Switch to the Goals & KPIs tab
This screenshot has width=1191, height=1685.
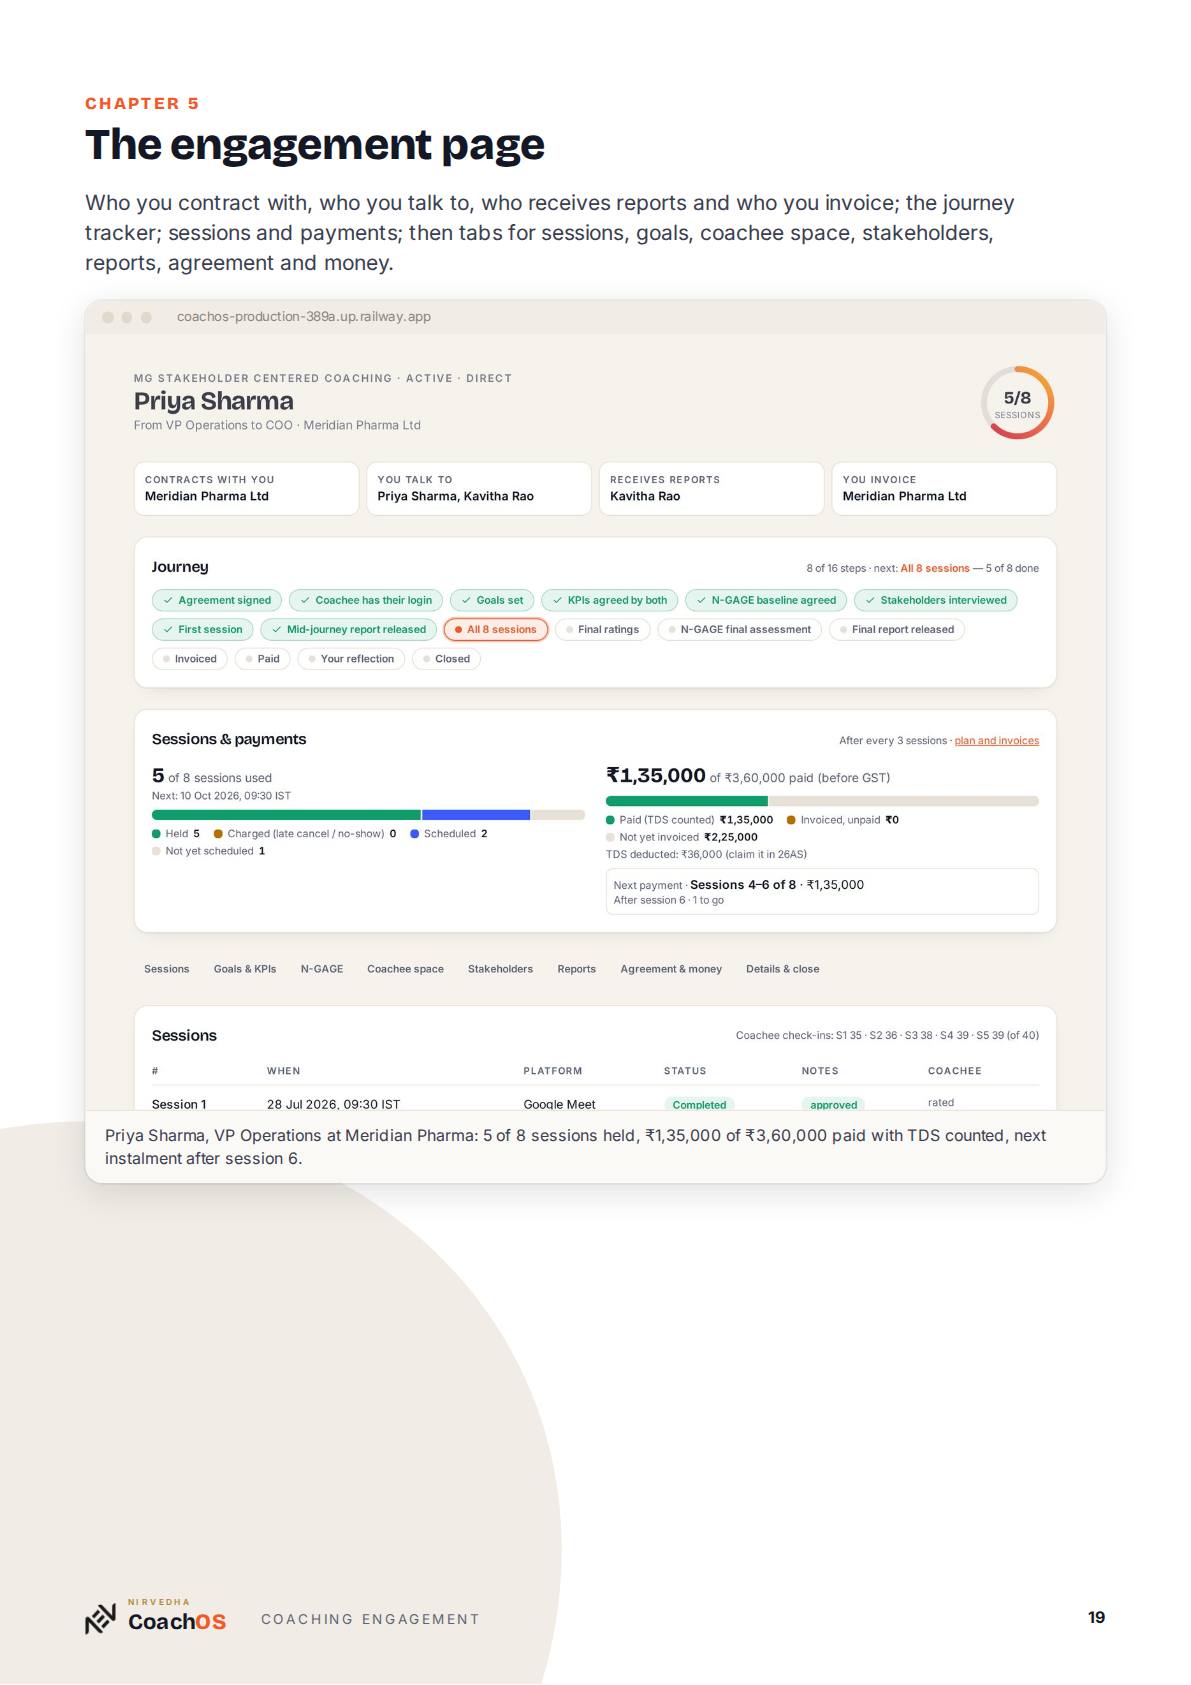[x=245, y=969]
